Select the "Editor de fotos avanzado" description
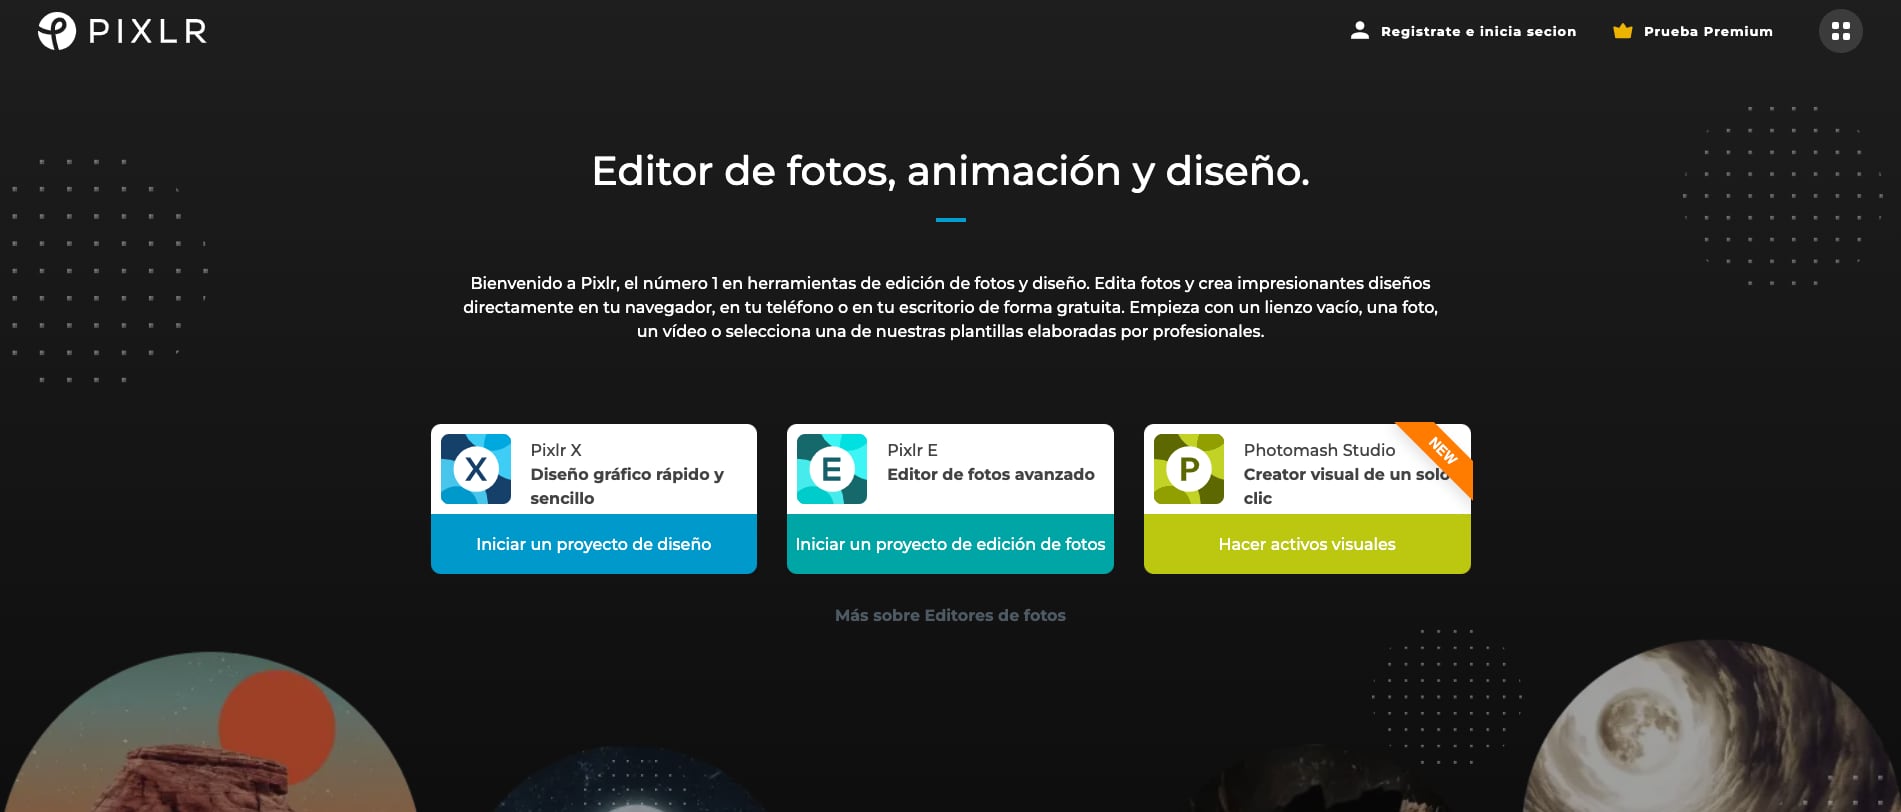This screenshot has width=1901, height=812. 990,475
